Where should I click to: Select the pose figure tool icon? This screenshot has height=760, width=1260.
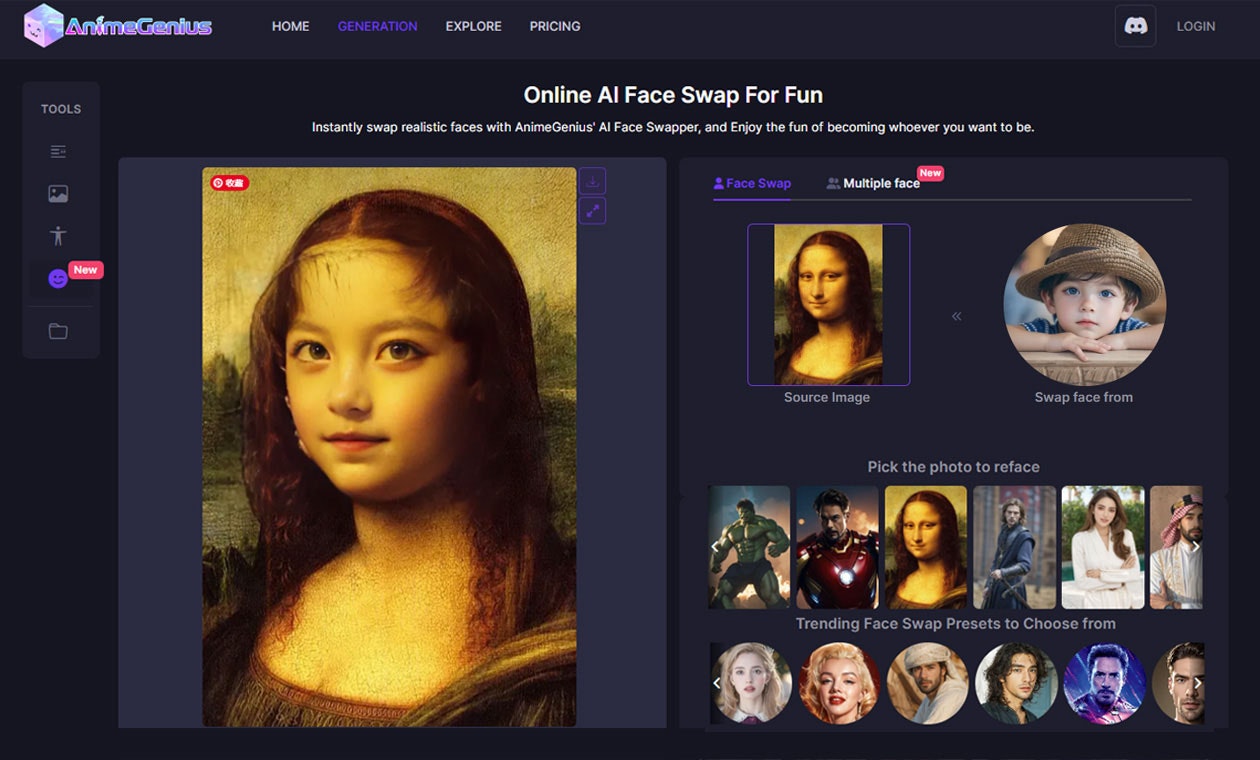pyautogui.click(x=58, y=236)
